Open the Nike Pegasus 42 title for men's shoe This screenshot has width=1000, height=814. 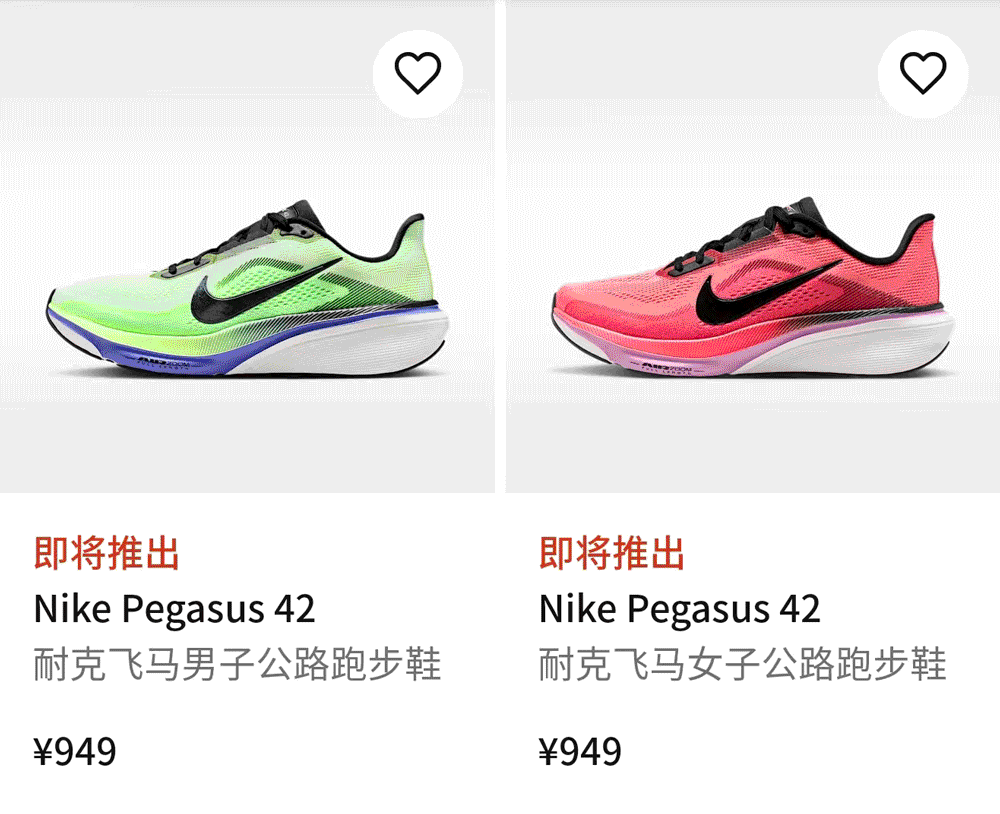pyautogui.click(x=174, y=609)
